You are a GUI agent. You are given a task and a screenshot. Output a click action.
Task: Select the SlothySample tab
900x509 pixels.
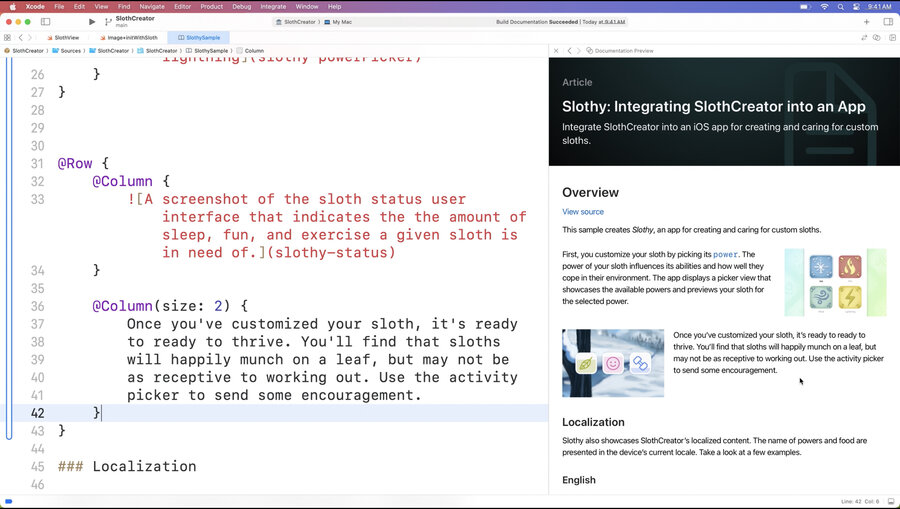199,37
